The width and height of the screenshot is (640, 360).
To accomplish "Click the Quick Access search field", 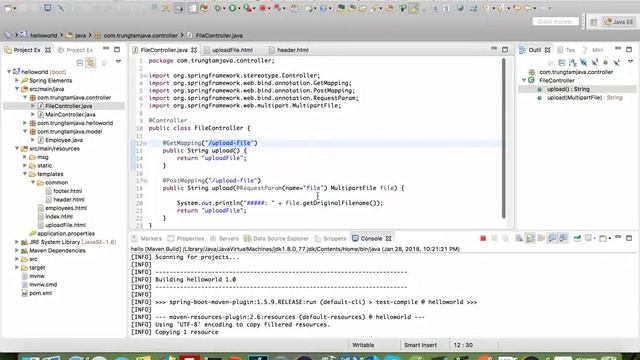I will coord(555,22).
